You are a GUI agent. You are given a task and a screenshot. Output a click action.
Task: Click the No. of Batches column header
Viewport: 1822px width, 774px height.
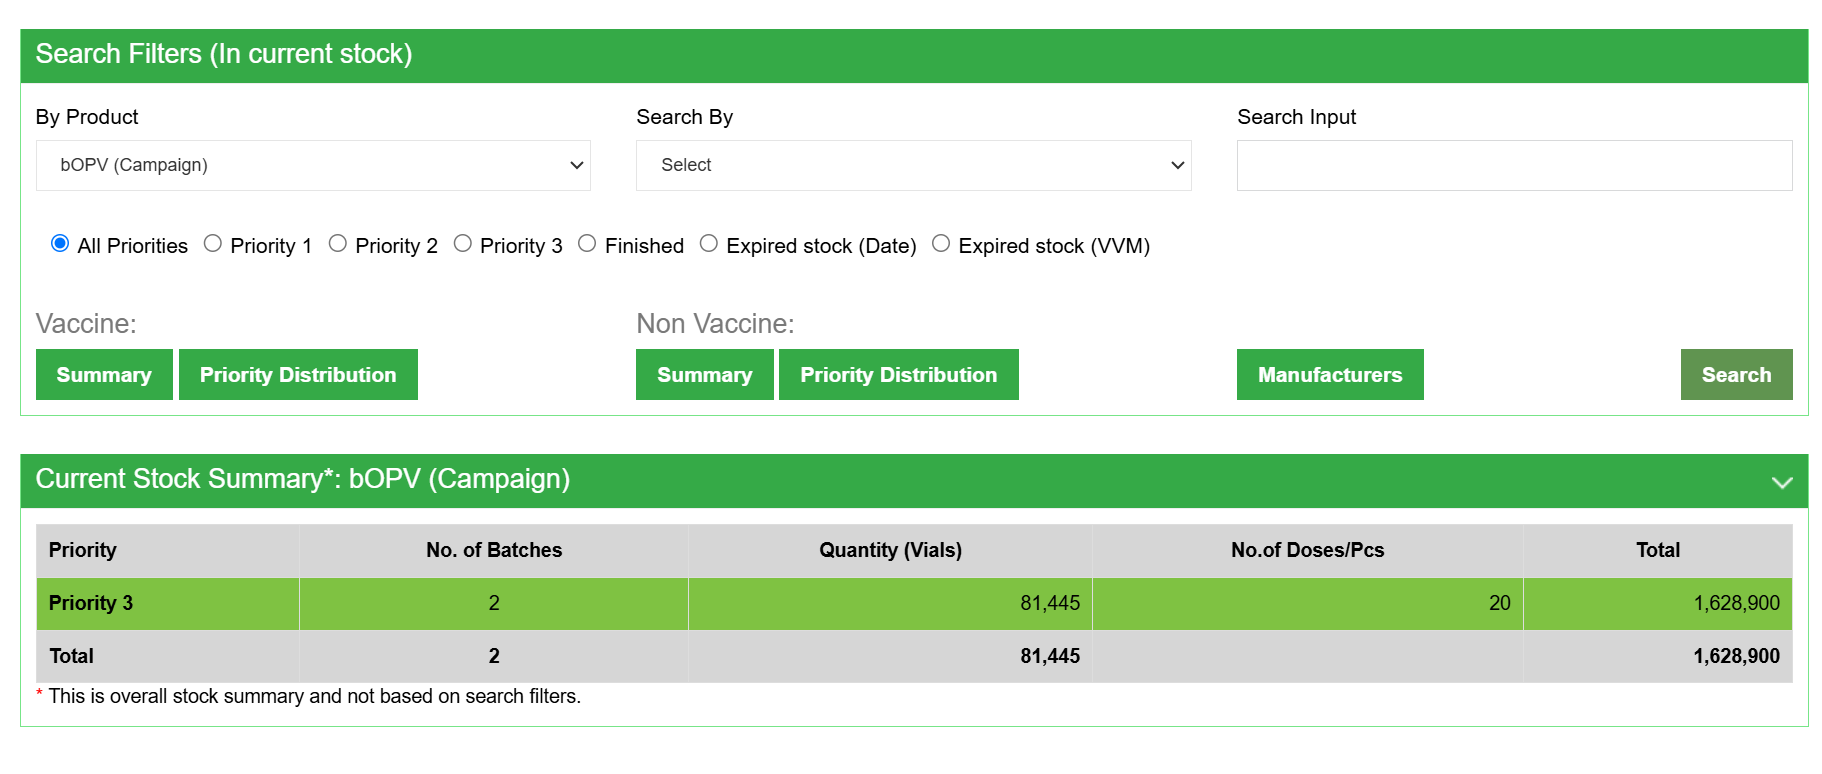(x=494, y=550)
